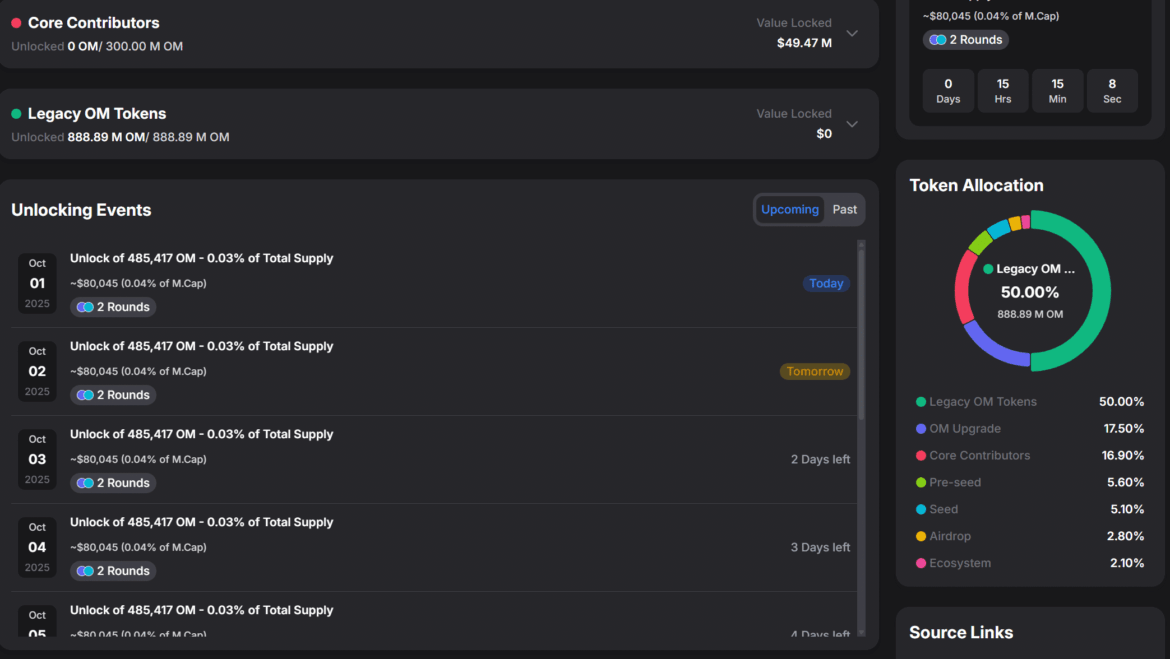Switch to Past unlocking events
The image size is (1170, 659).
tap(845, 210)
